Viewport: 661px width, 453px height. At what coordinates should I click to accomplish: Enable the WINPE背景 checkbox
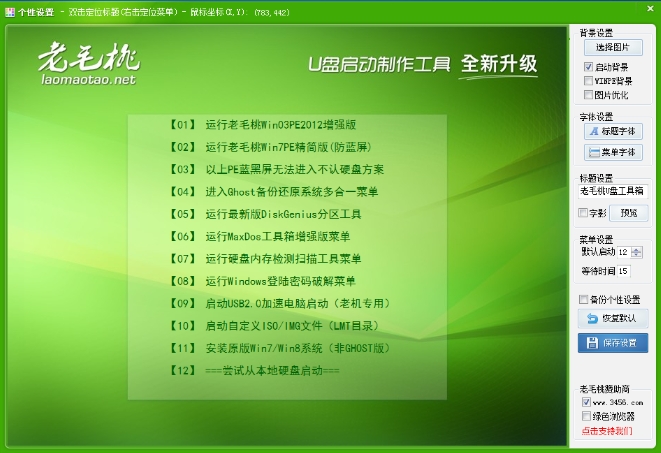[588, 80]
